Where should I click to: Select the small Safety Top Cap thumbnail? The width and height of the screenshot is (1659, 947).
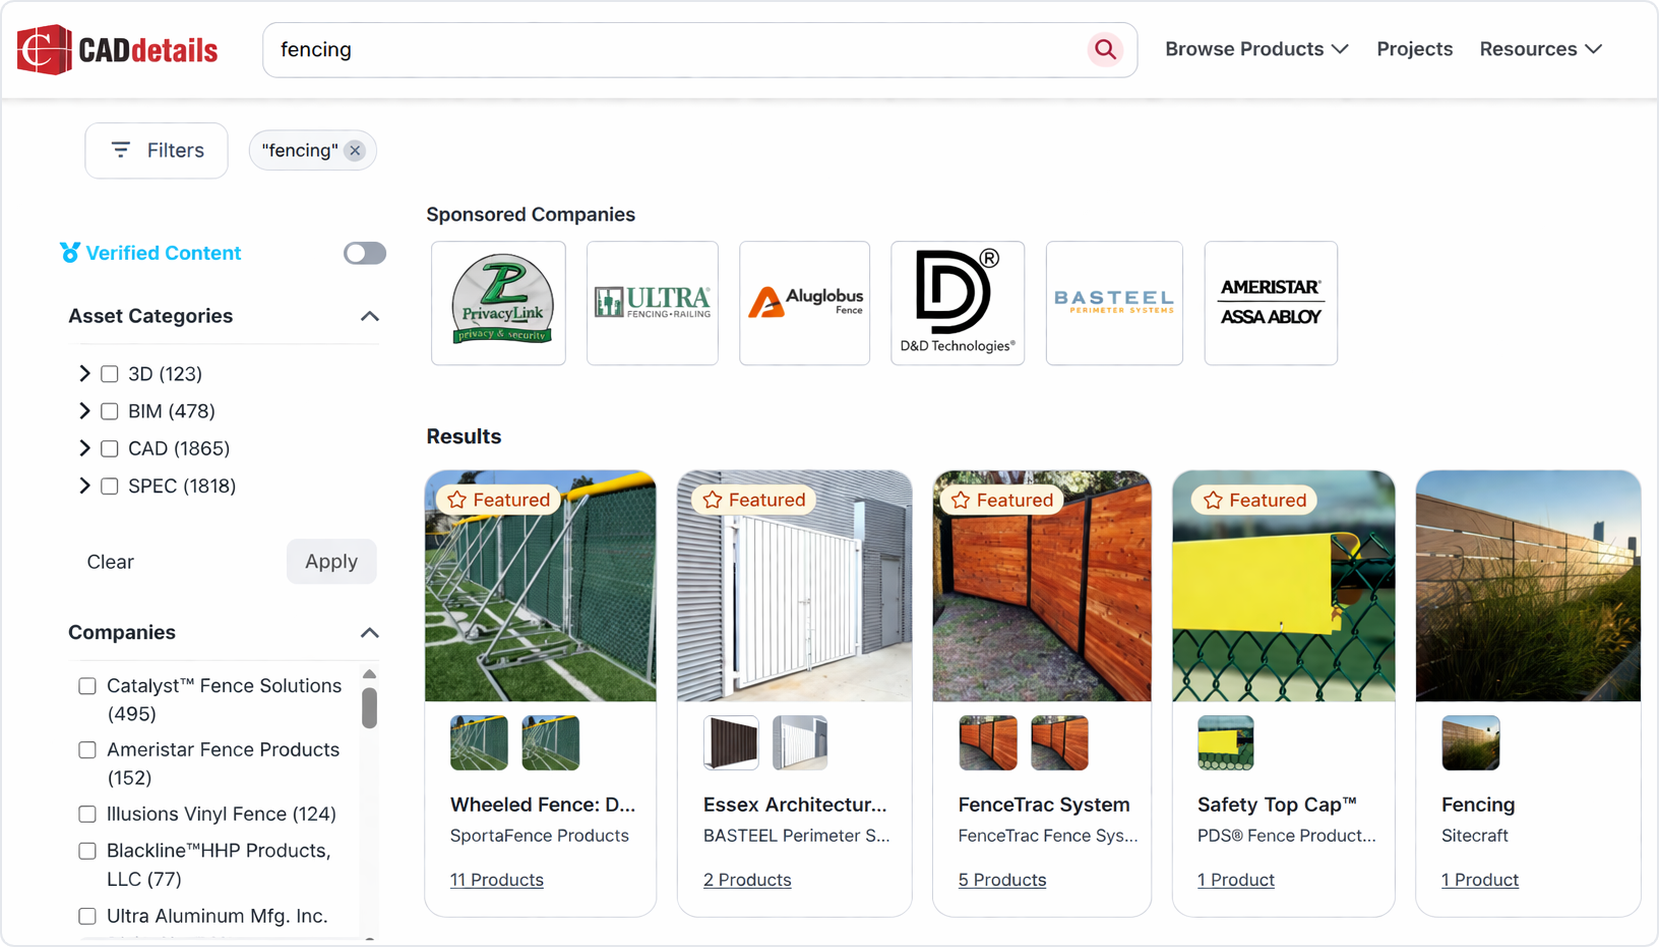coord(1226,743)
